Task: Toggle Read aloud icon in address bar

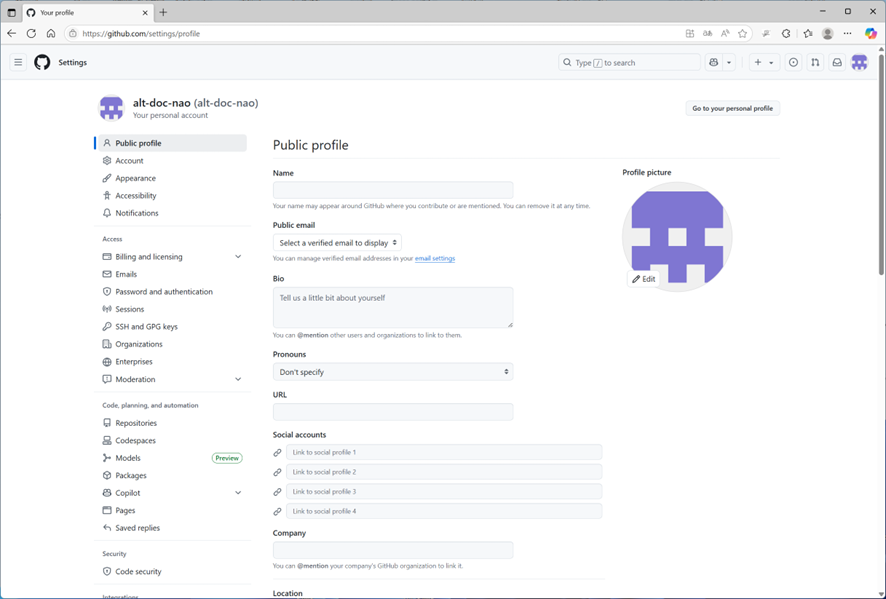Action: click(725, 33)
